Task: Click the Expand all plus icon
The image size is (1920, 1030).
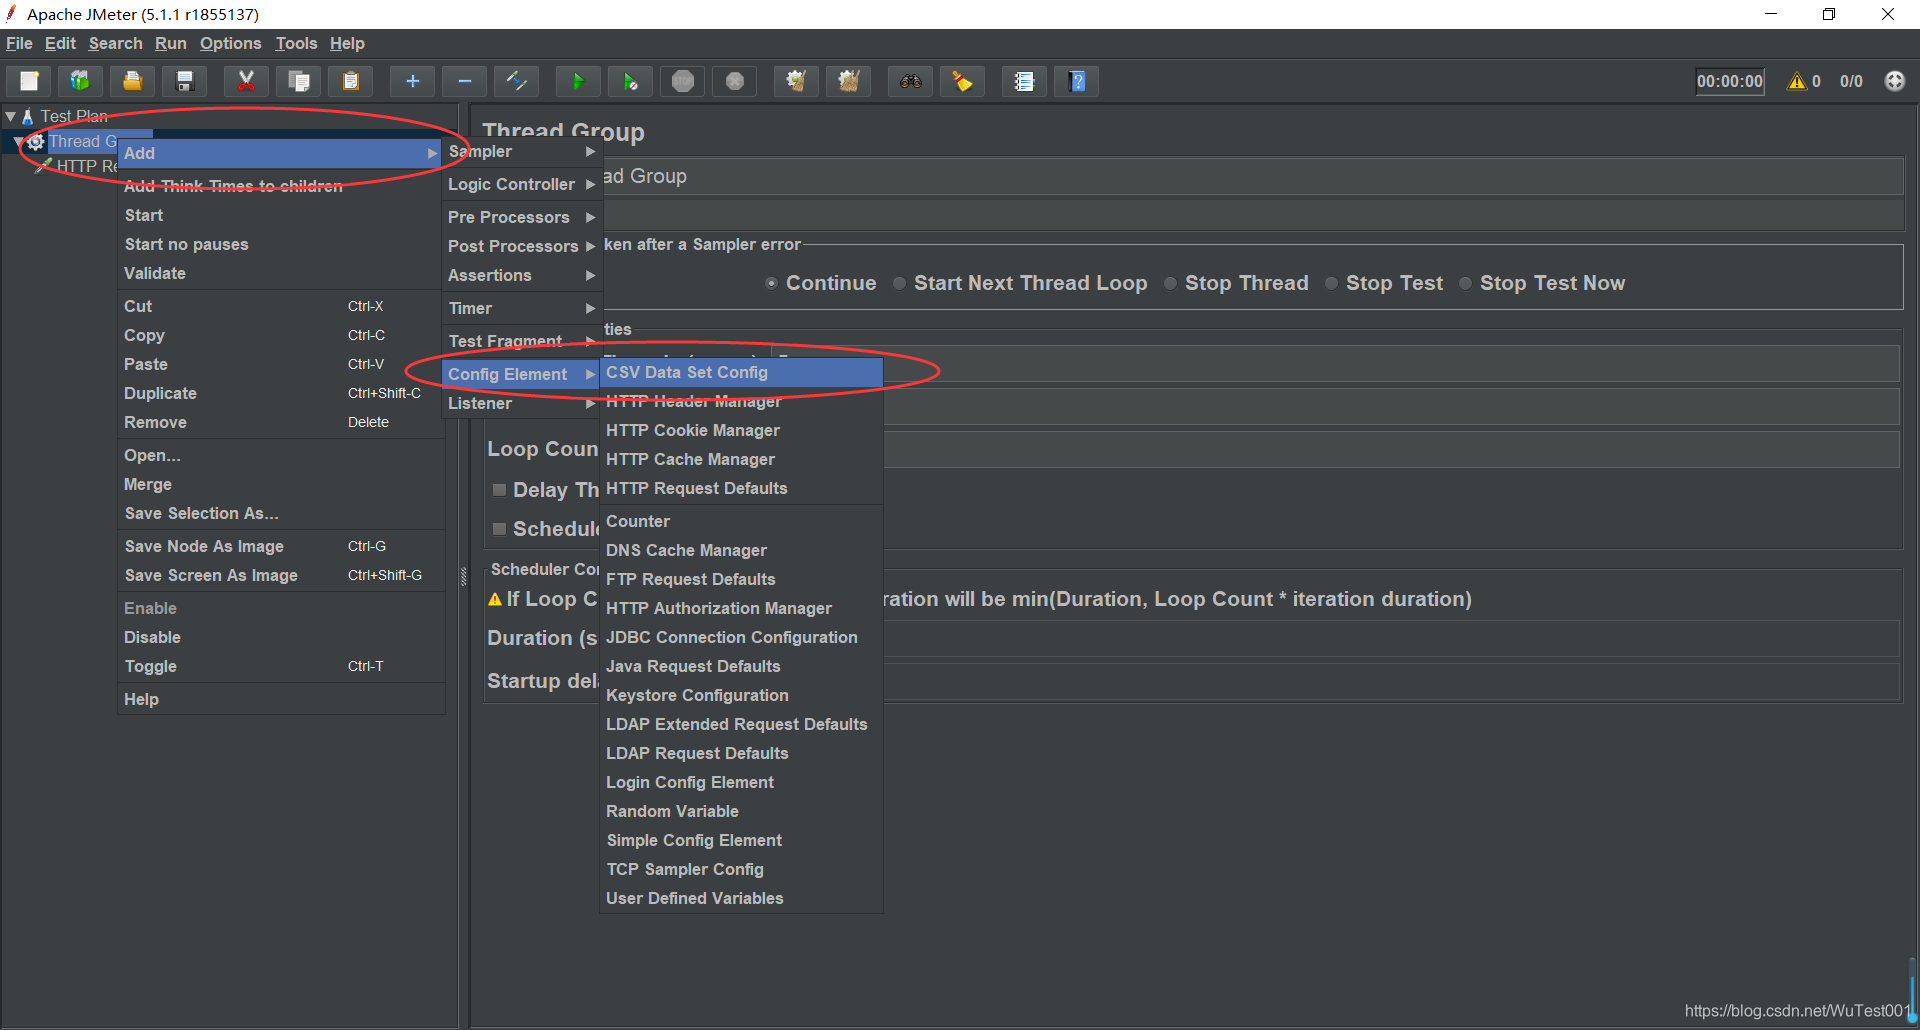Action: click(x=412, y=81)
